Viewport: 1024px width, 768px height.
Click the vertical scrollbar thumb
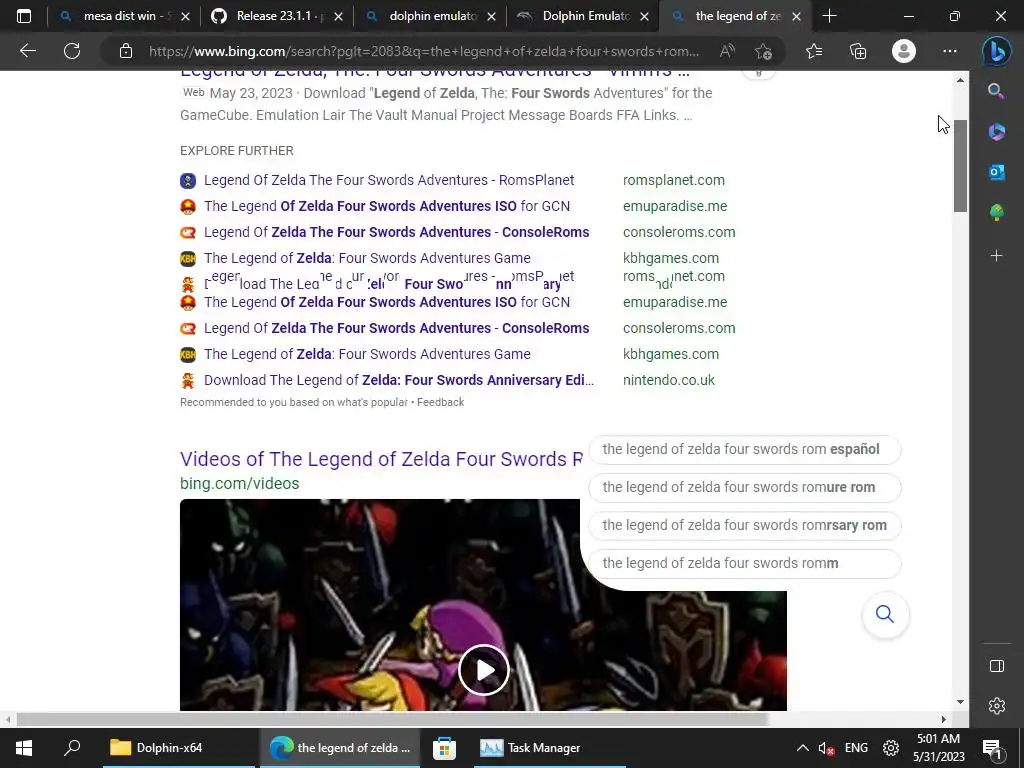(x=960, y=166)
